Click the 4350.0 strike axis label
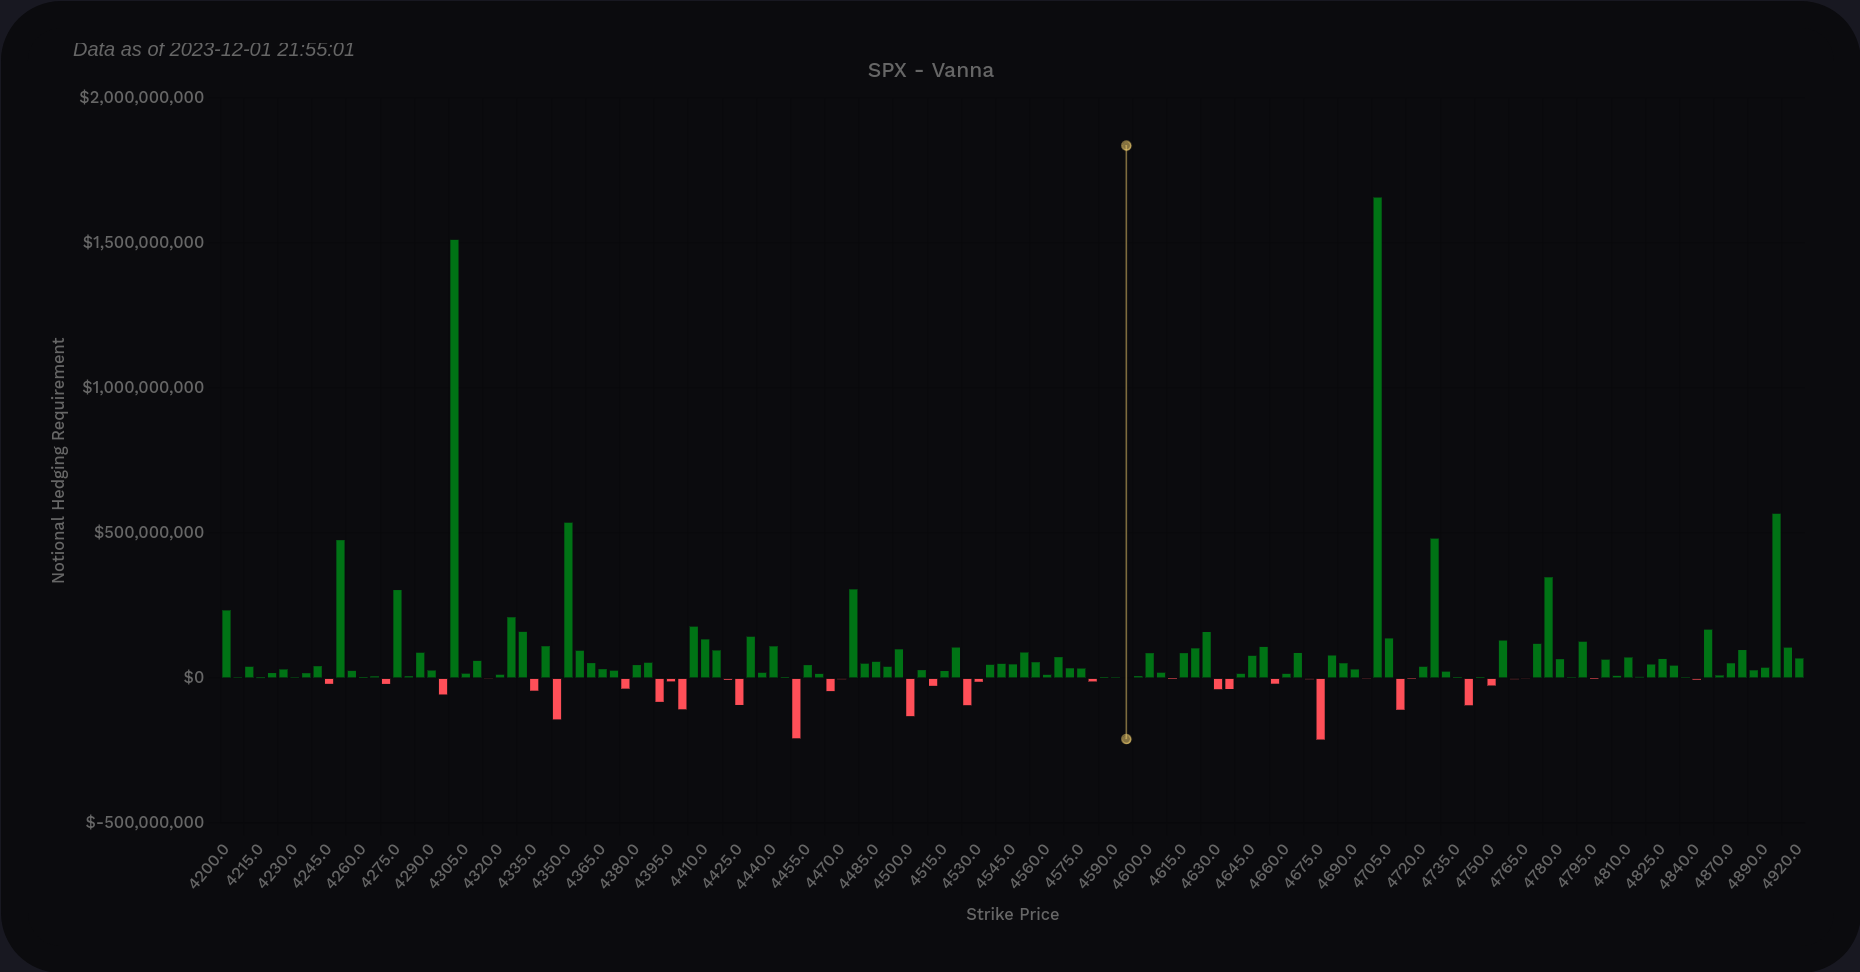This screenshot has width=1860, height=972. (x=551, y=866)
